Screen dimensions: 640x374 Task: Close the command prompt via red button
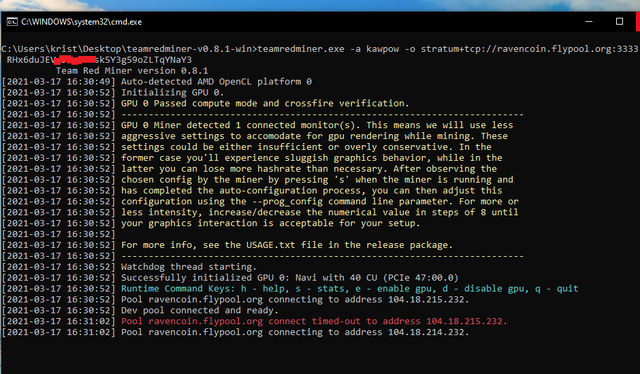coord(638,21)
